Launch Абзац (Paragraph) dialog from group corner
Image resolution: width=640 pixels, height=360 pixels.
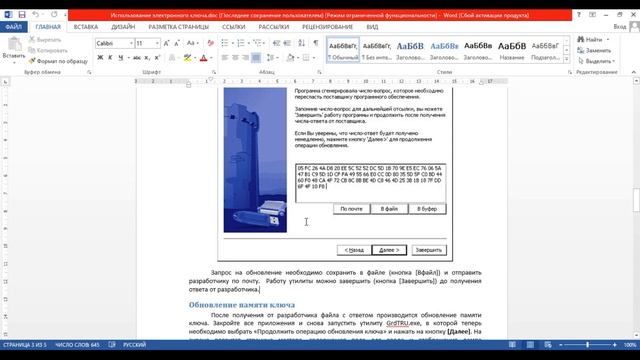(x=319, y=72)
